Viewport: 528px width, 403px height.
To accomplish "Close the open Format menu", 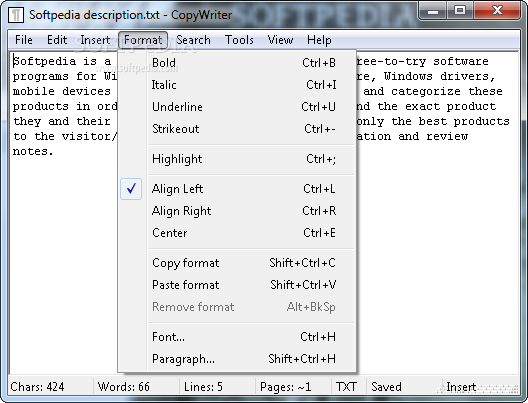I will click(143, 40).
